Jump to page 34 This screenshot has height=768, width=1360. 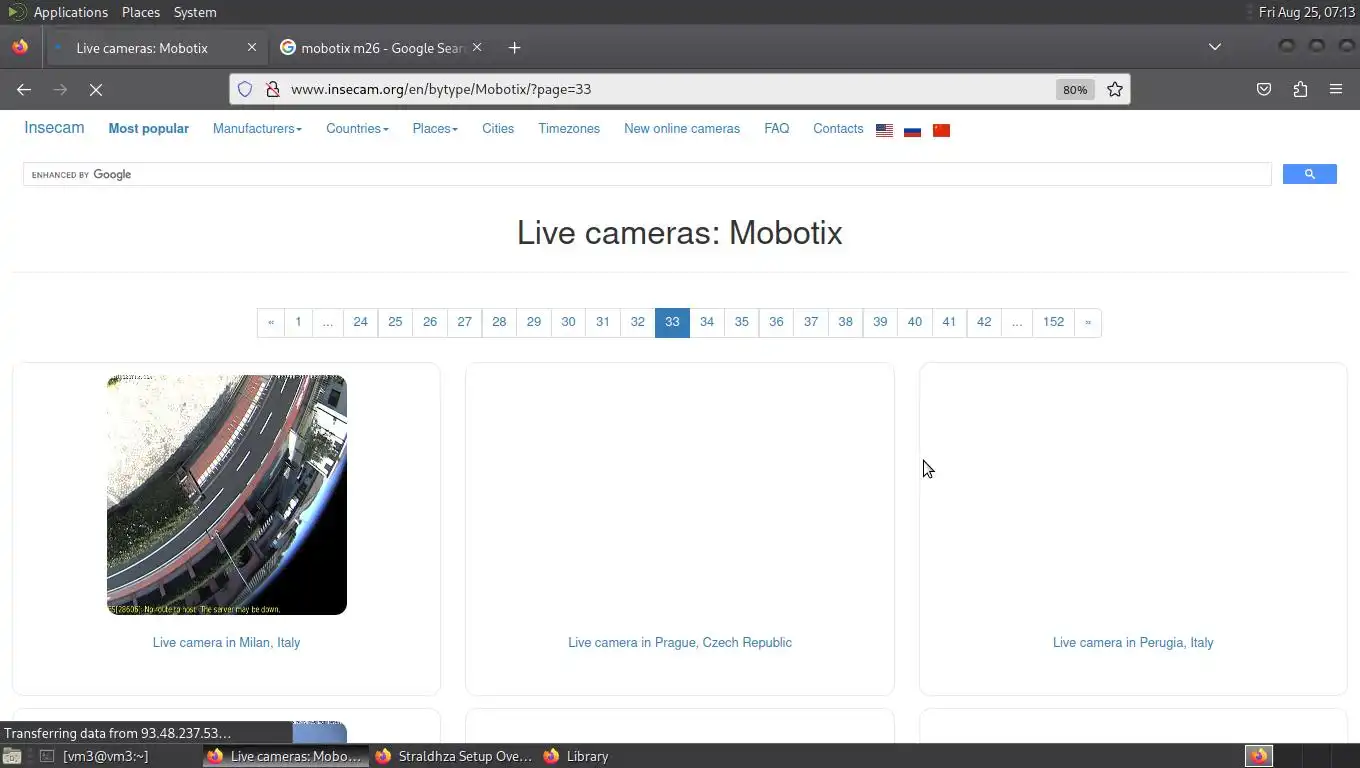click(x=707, y=322)
